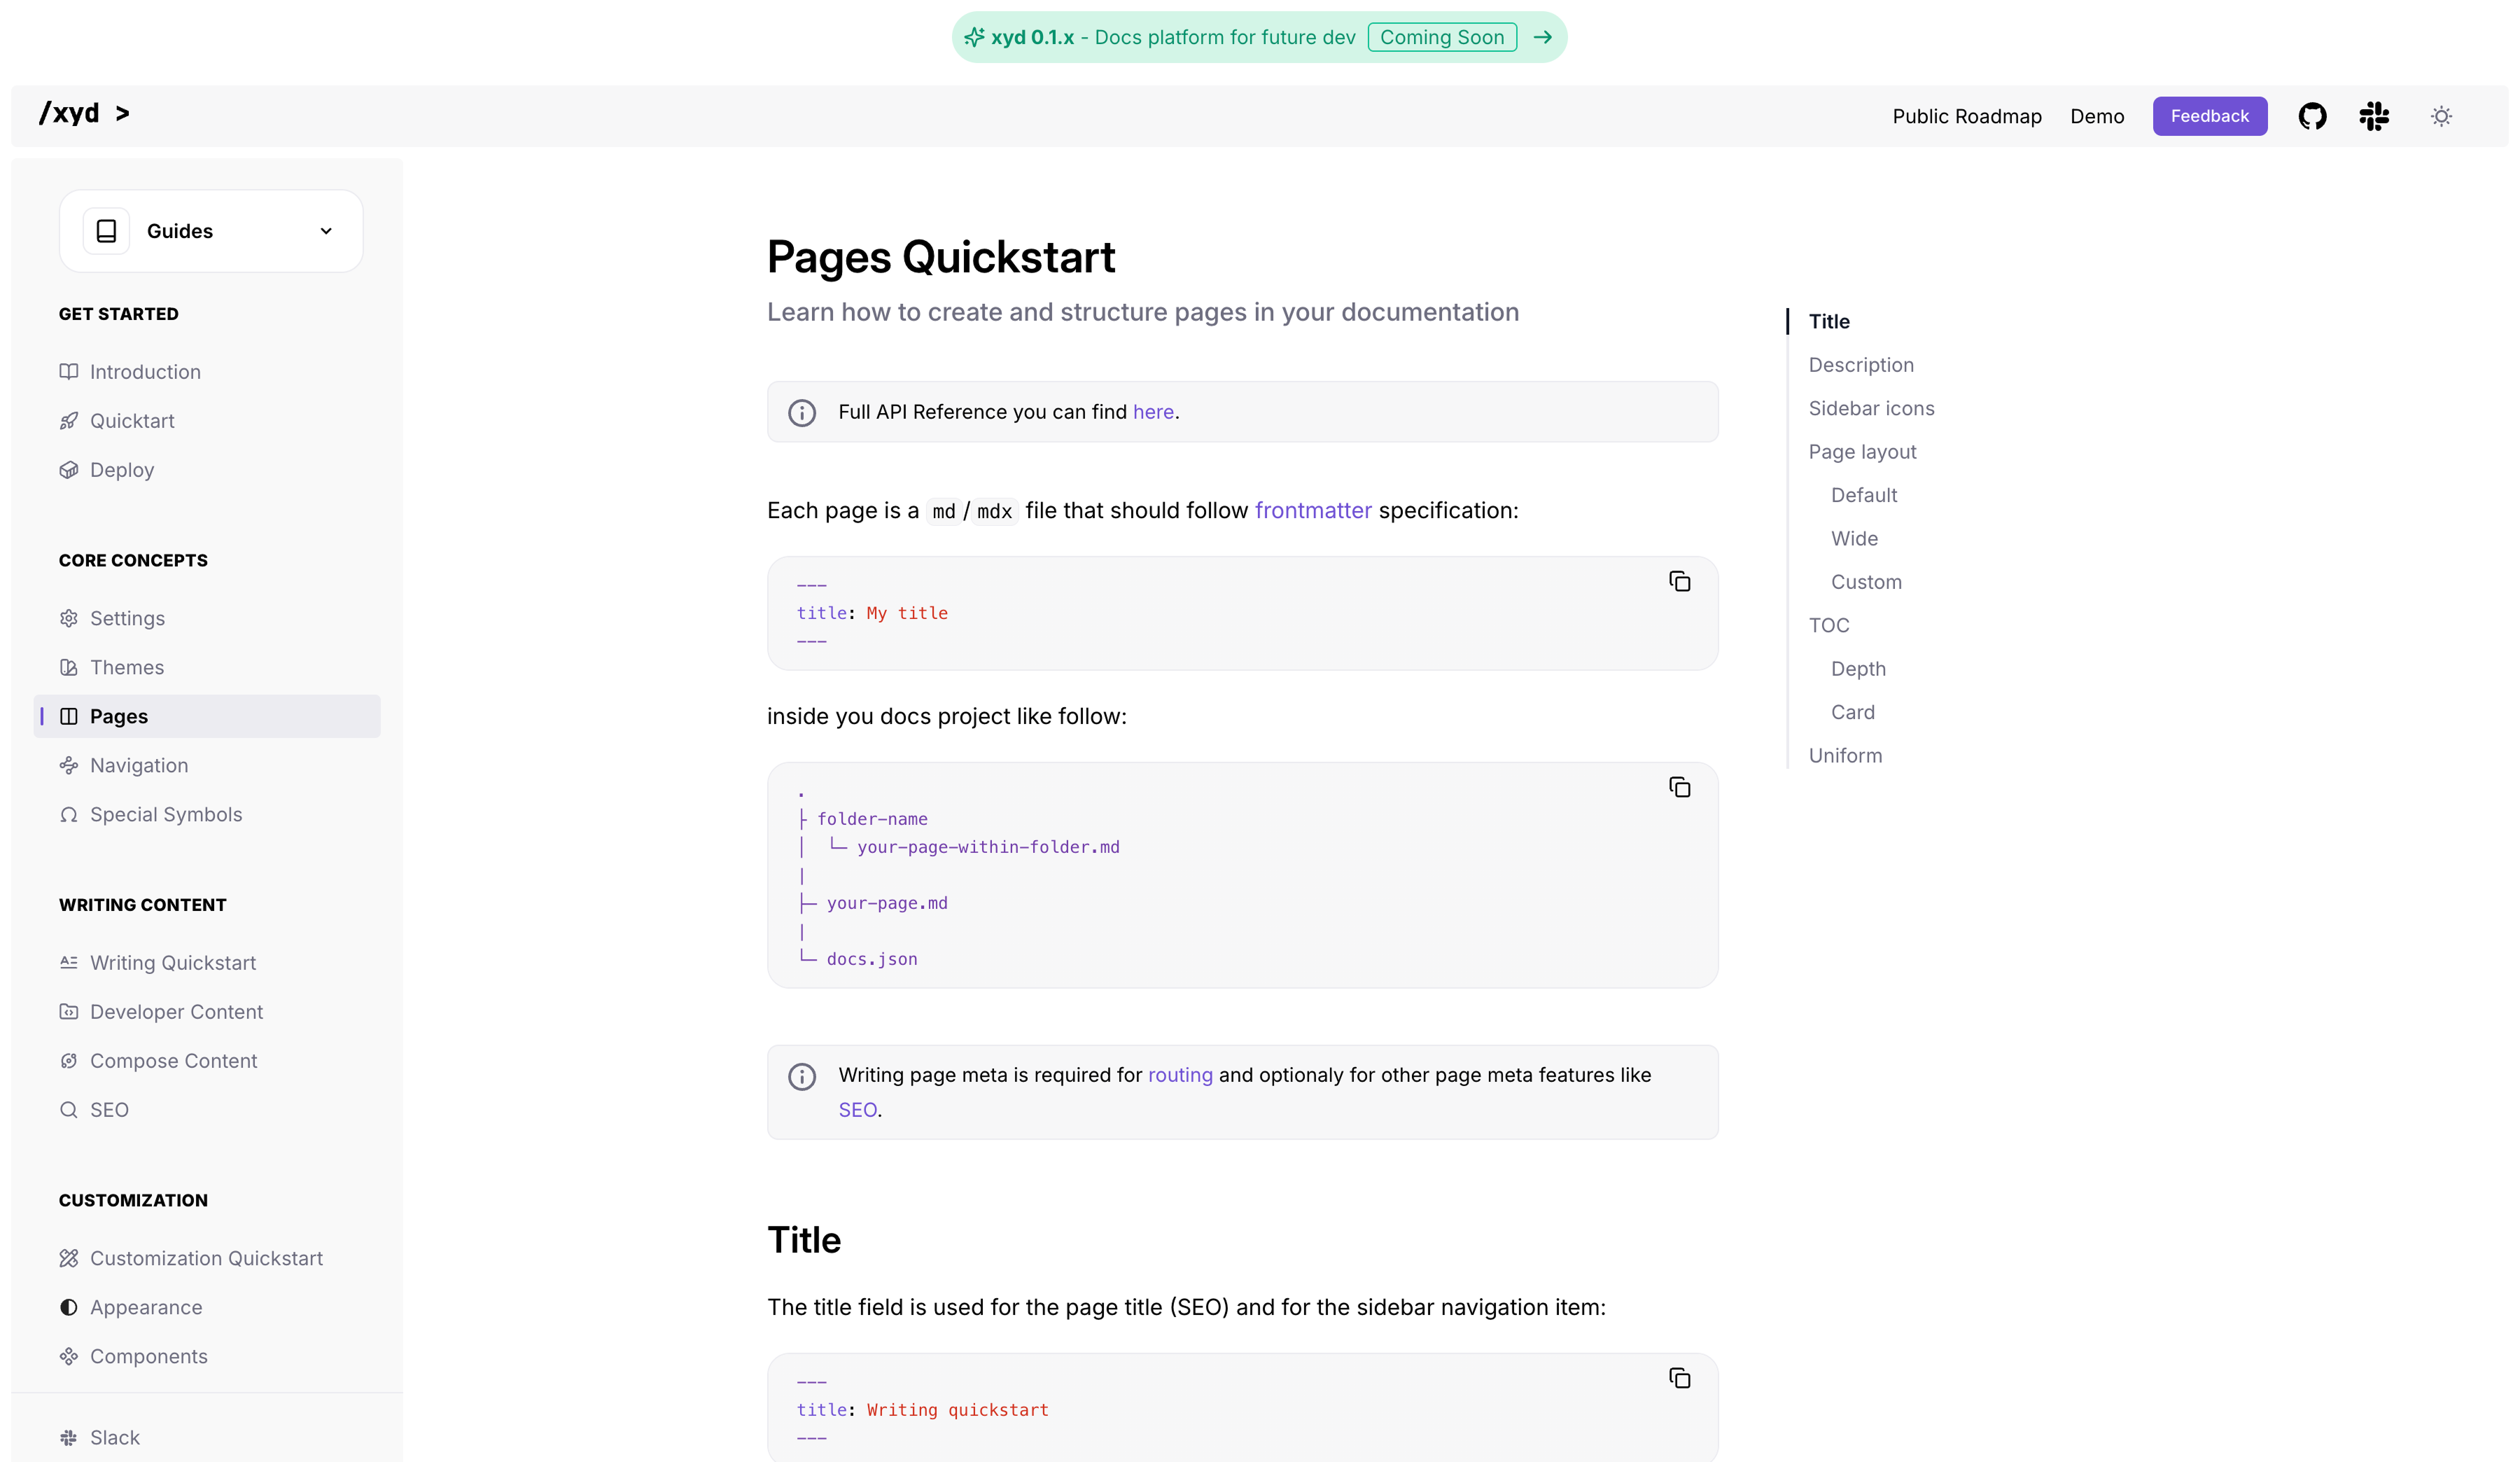The image size is (2520, 1462).
Task: Expand the Guides dropdown chevron
Action: point(326,231)
